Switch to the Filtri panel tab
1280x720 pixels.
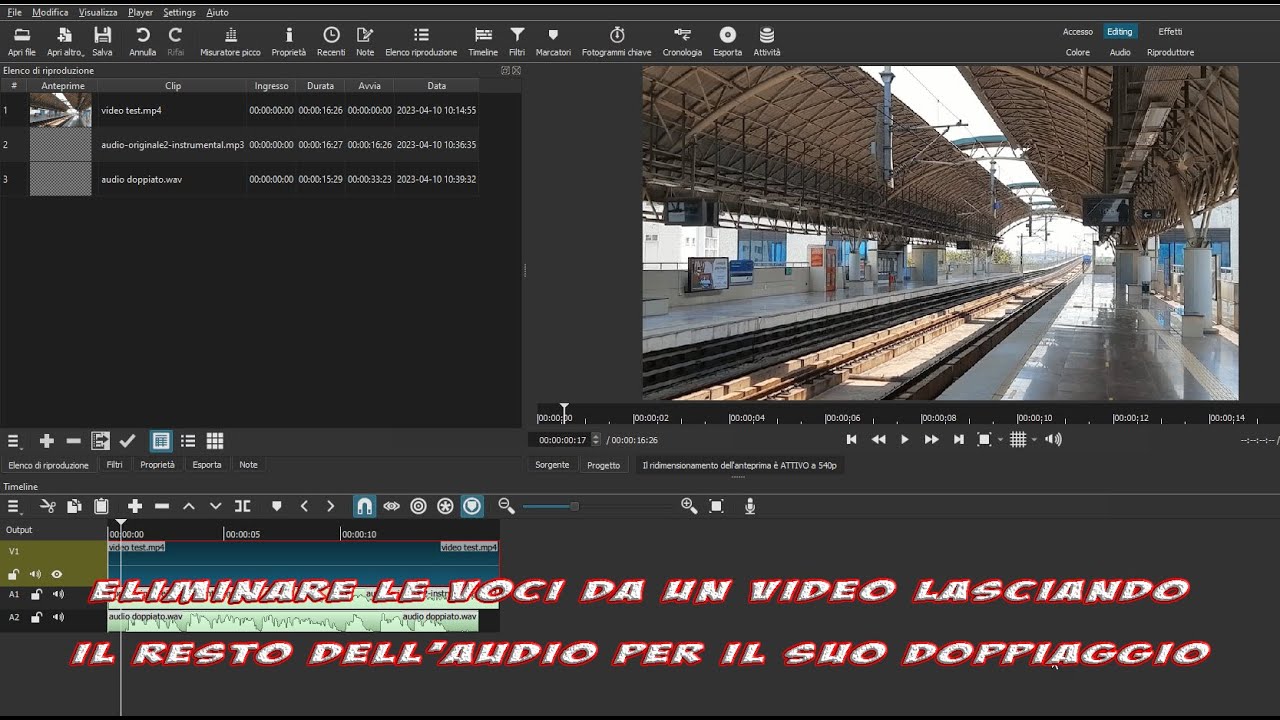click(x=115, y=465)
